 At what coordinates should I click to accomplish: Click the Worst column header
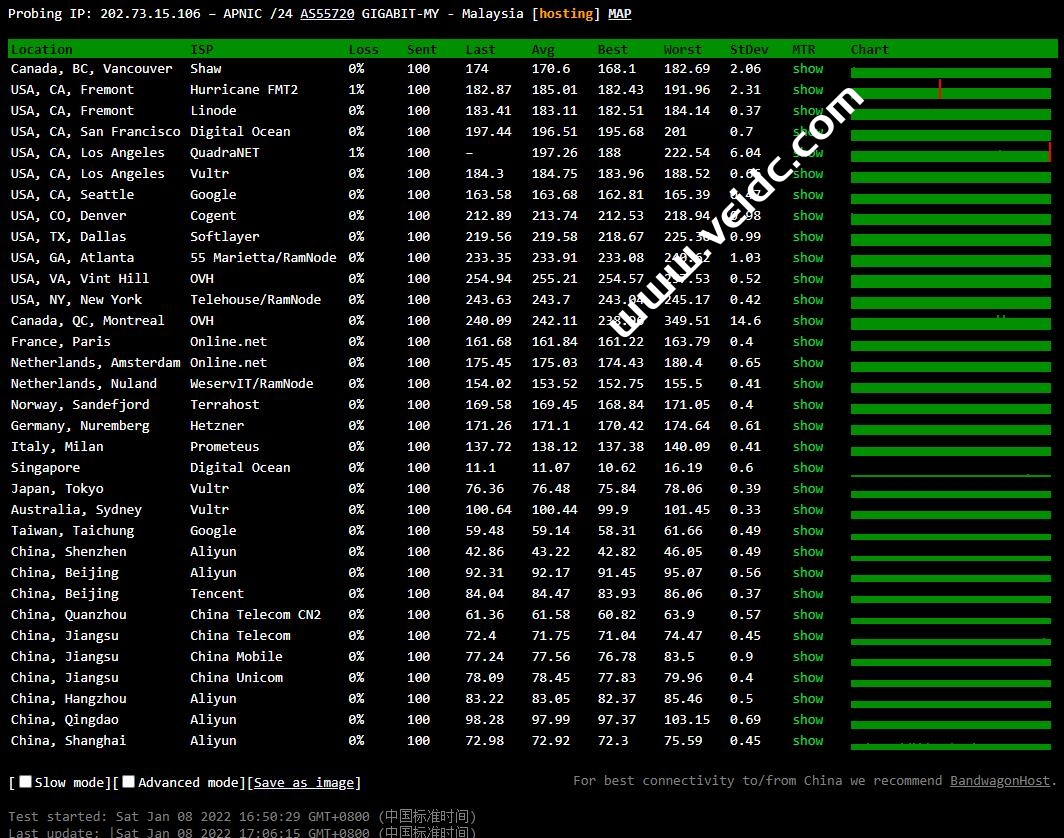(x=683, y=50)
